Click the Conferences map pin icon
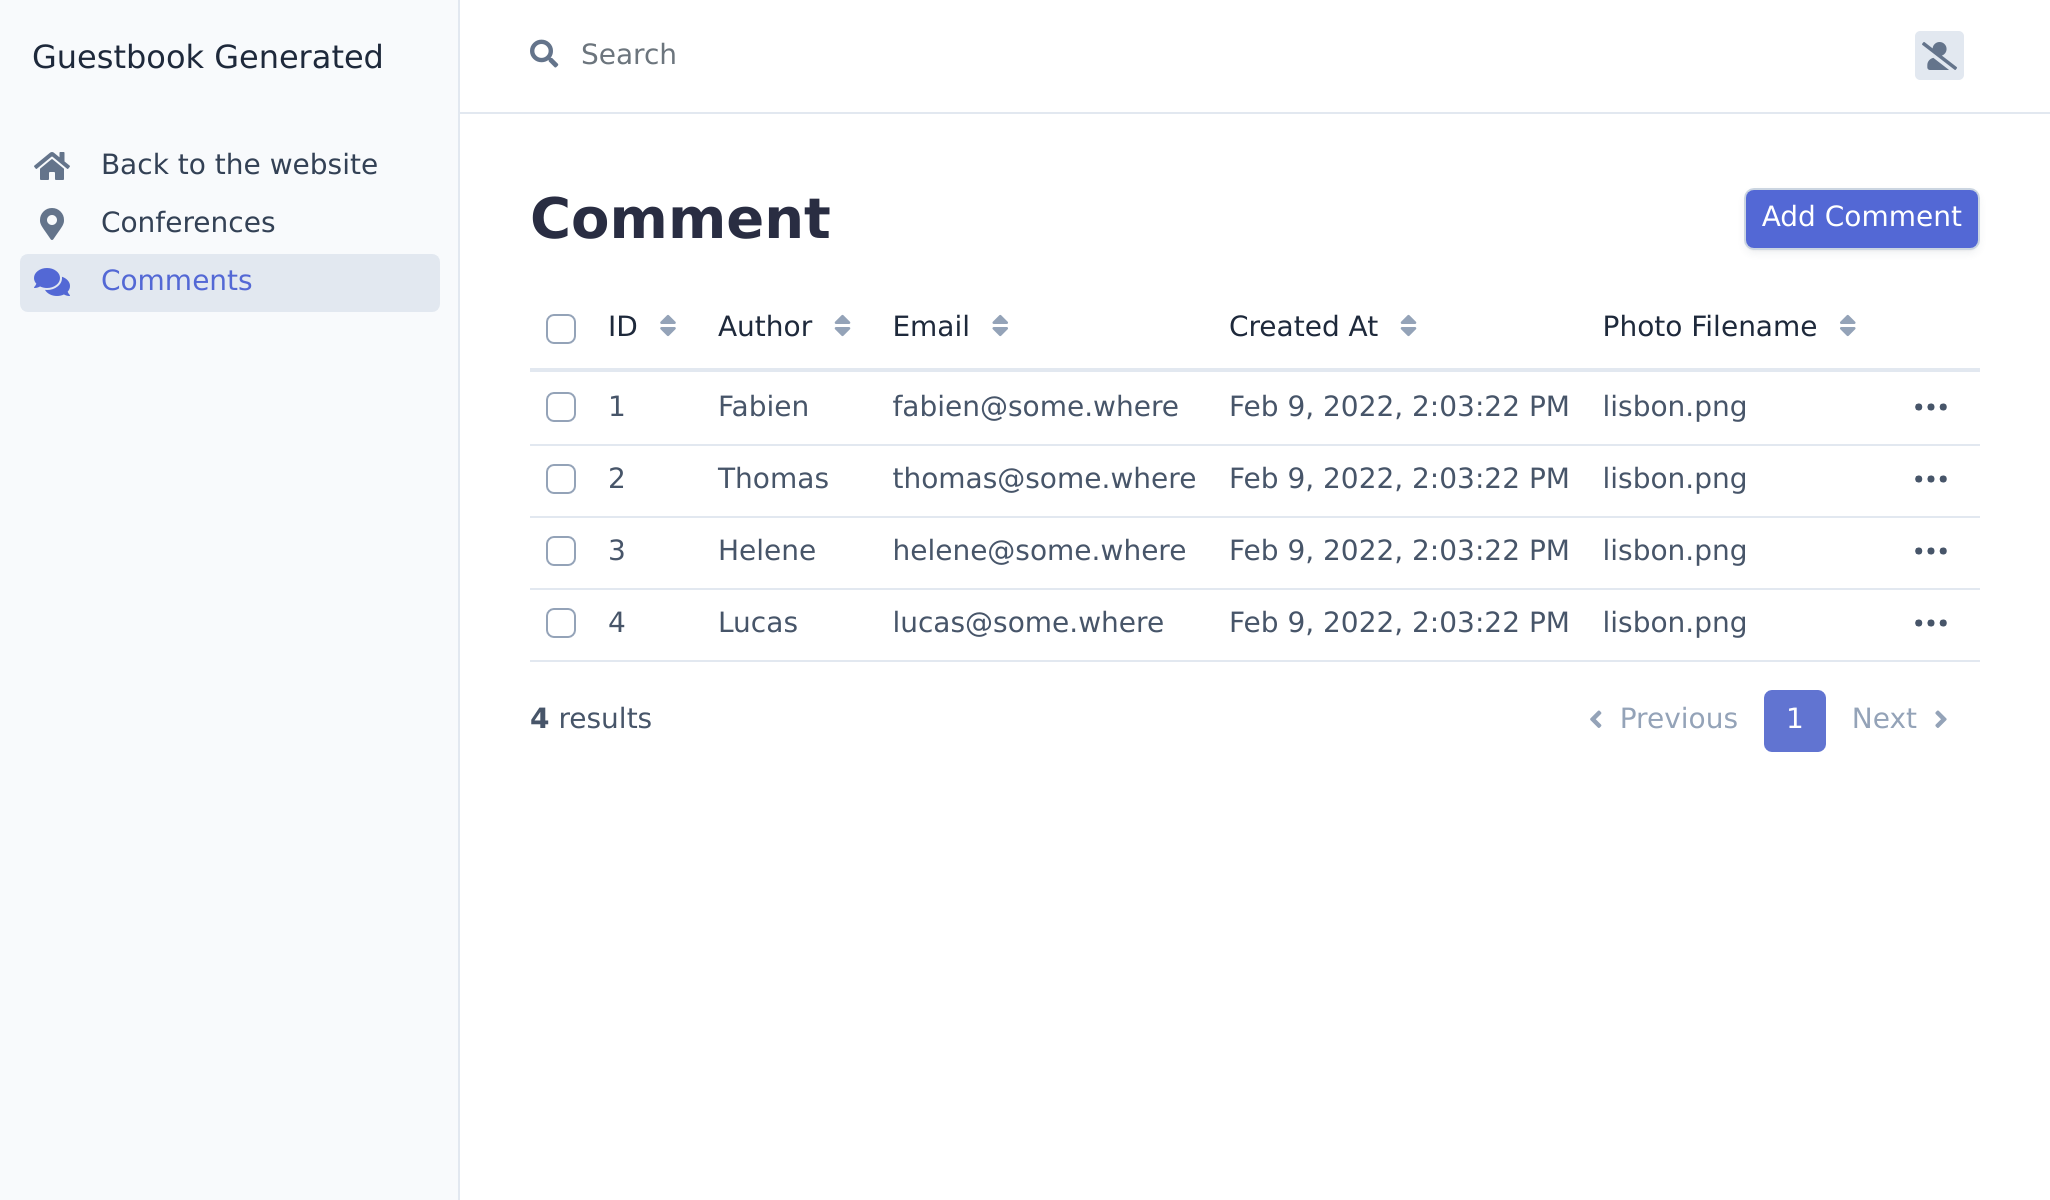 pos(52,224)
